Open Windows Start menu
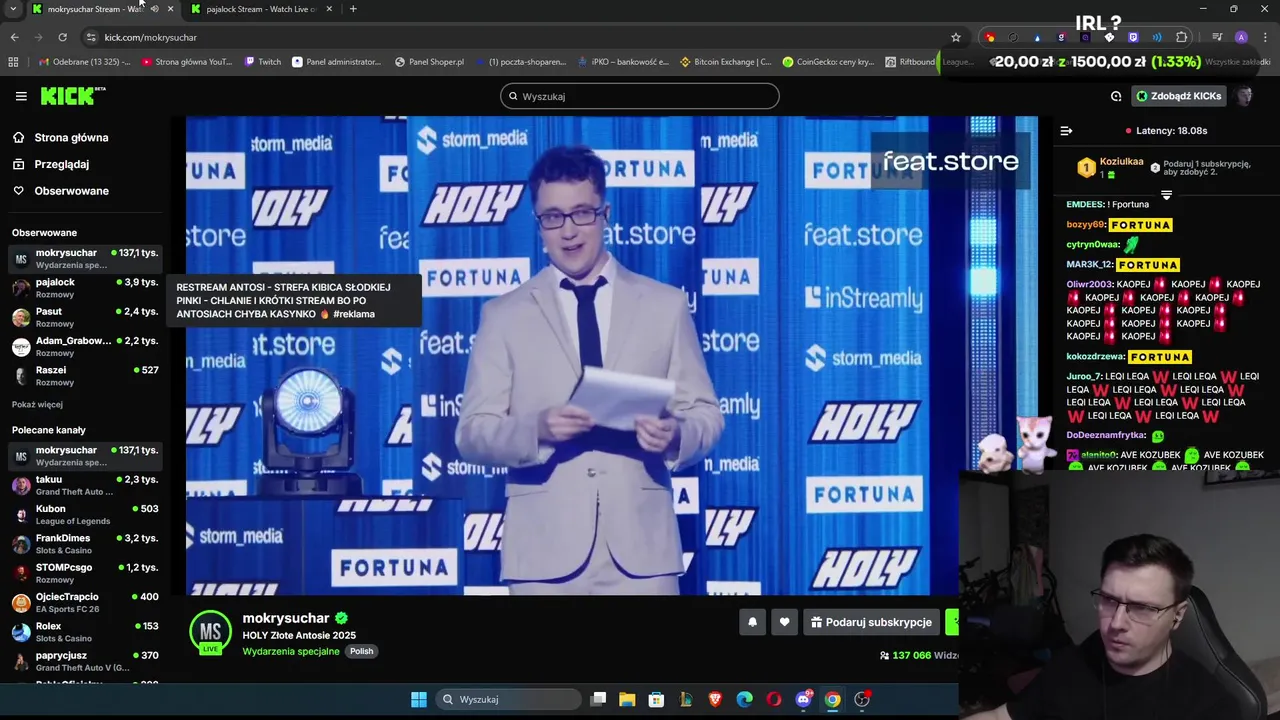The width and height of the screenshot is (1280, 720). click(419, 699)
